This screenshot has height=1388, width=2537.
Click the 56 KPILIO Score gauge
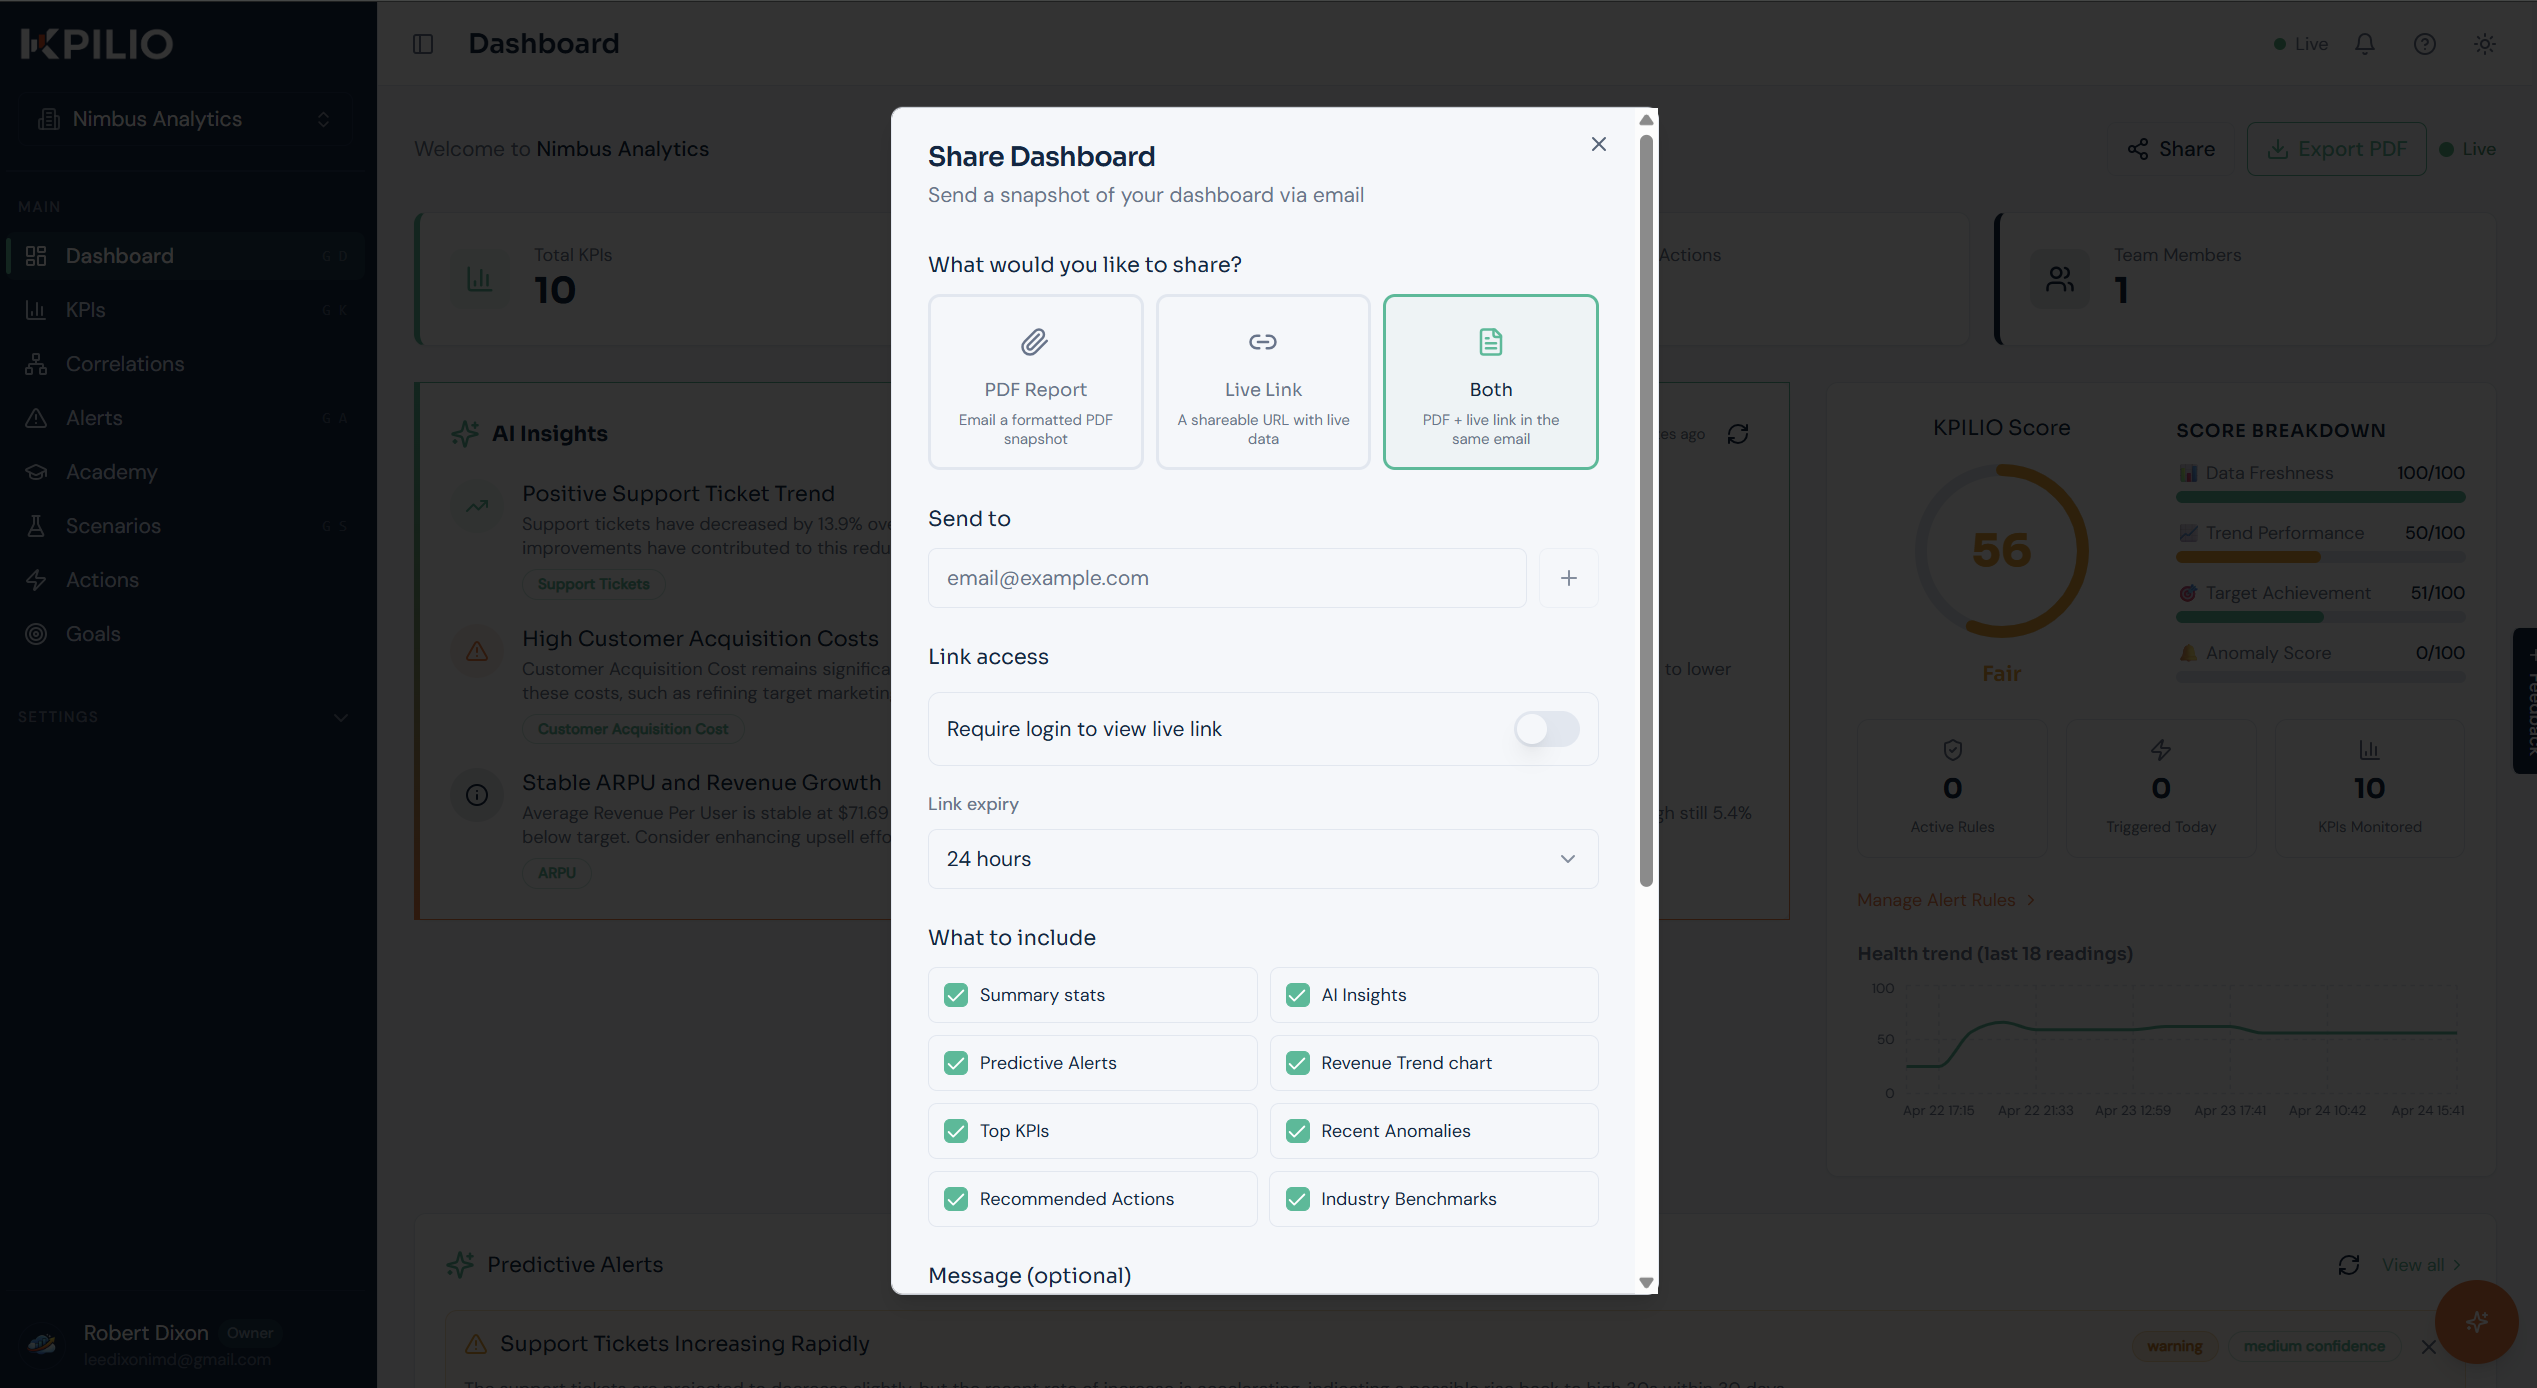[2001, 551]
